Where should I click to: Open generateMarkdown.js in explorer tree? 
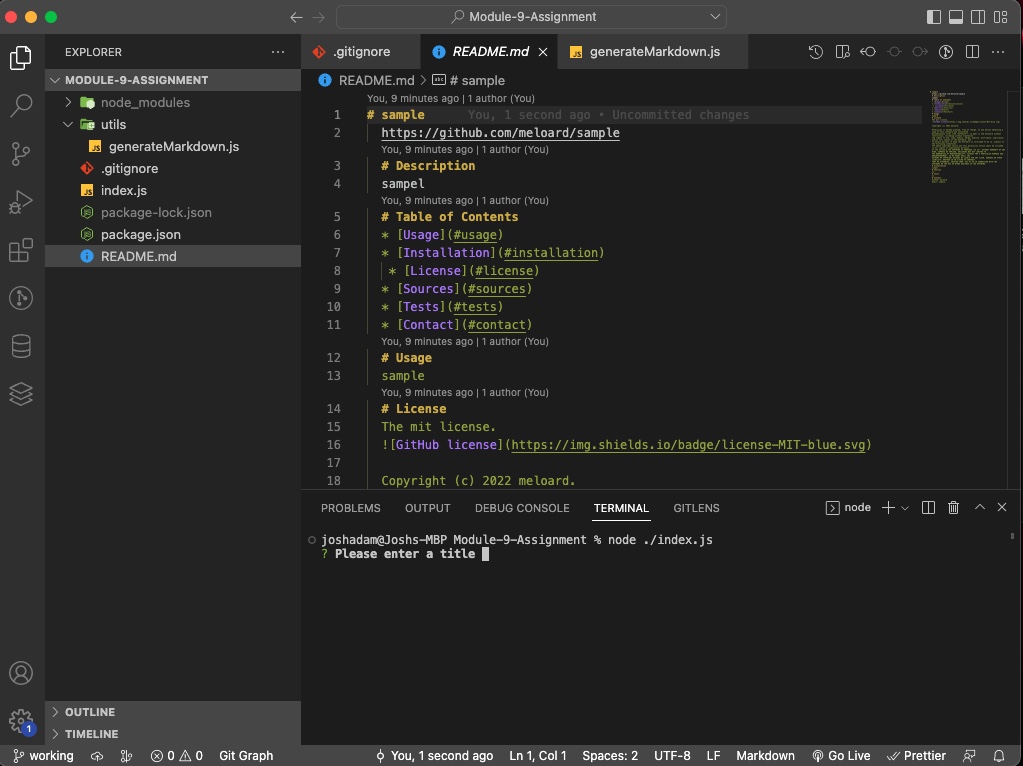tap(173, 146)
